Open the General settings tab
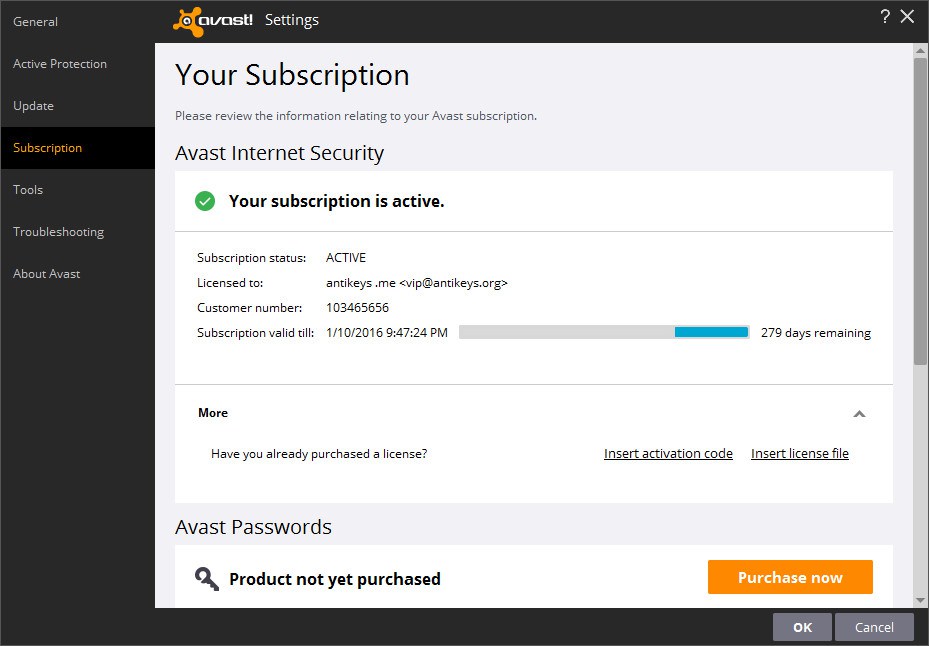This screenshot has height=646, width=929. tap(36, 22)
